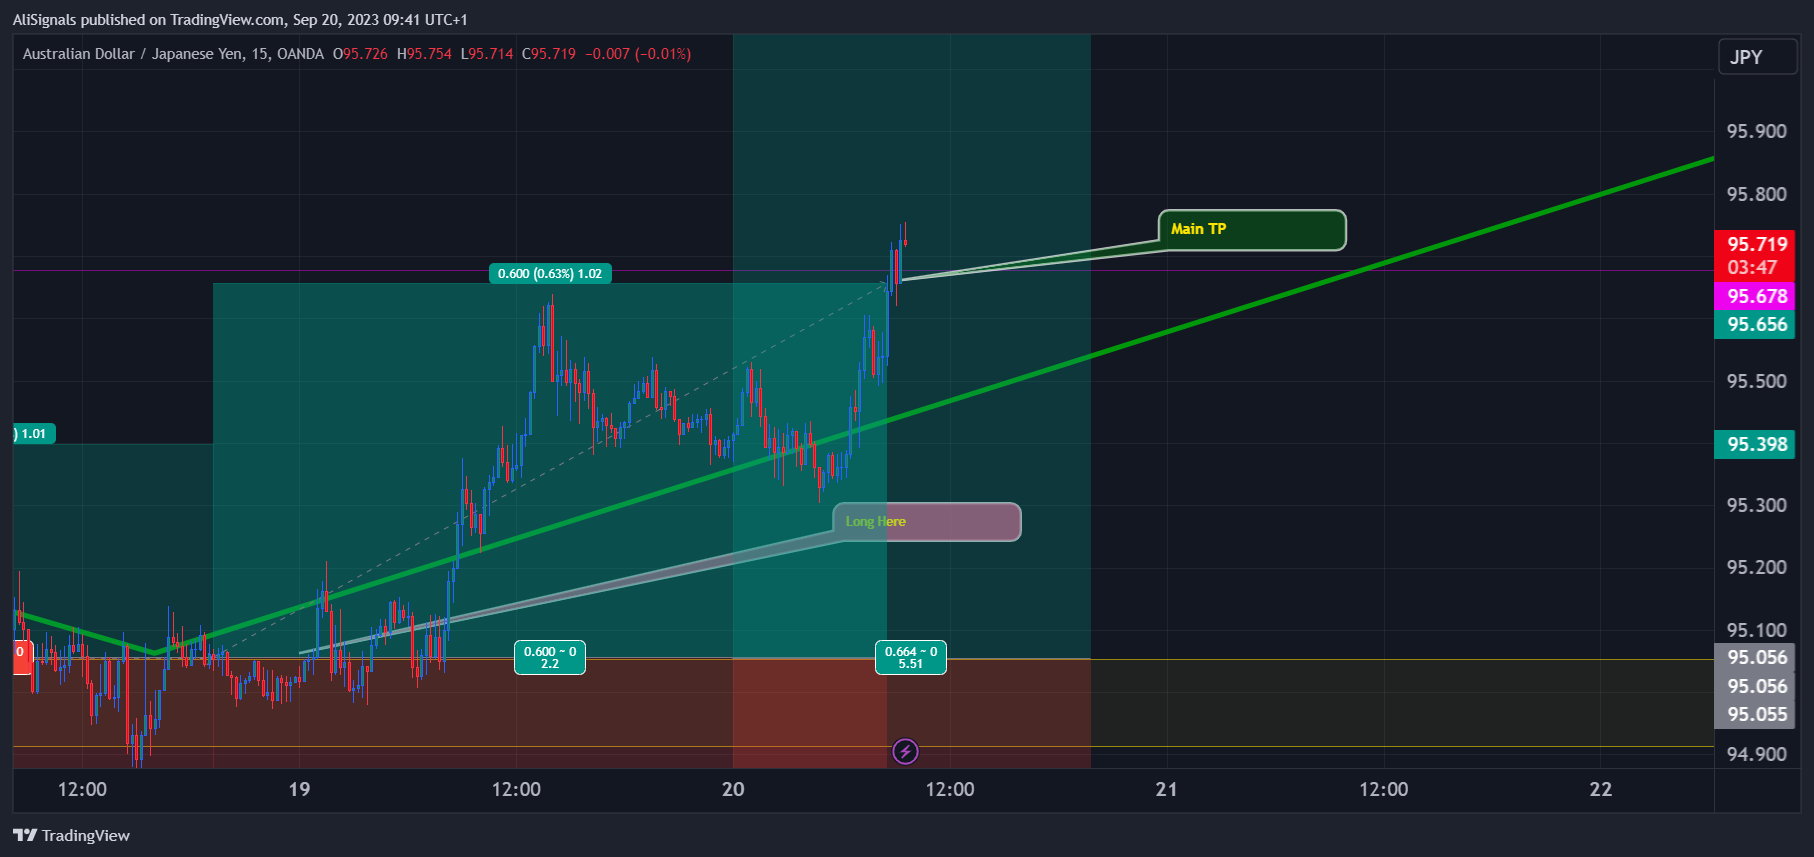The width and height of the screenshot is (1814, 857).
Task: Click the 1.01 position label at left edge
Action: click(34, 434)
